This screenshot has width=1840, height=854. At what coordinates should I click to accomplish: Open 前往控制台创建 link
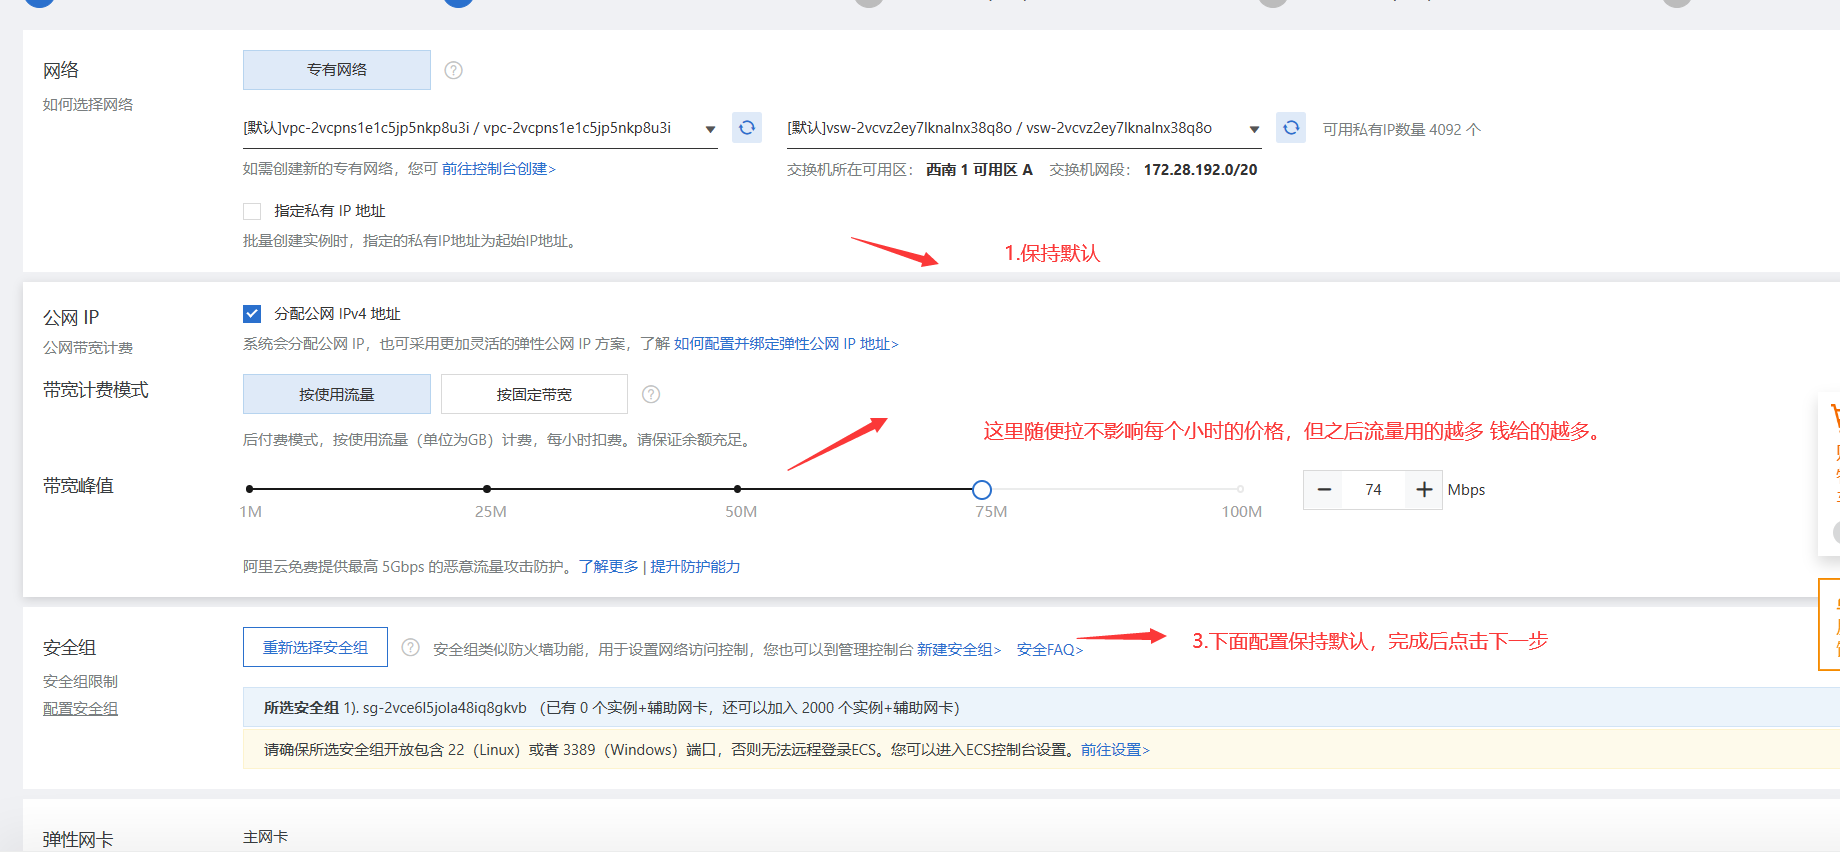(499, 169)
